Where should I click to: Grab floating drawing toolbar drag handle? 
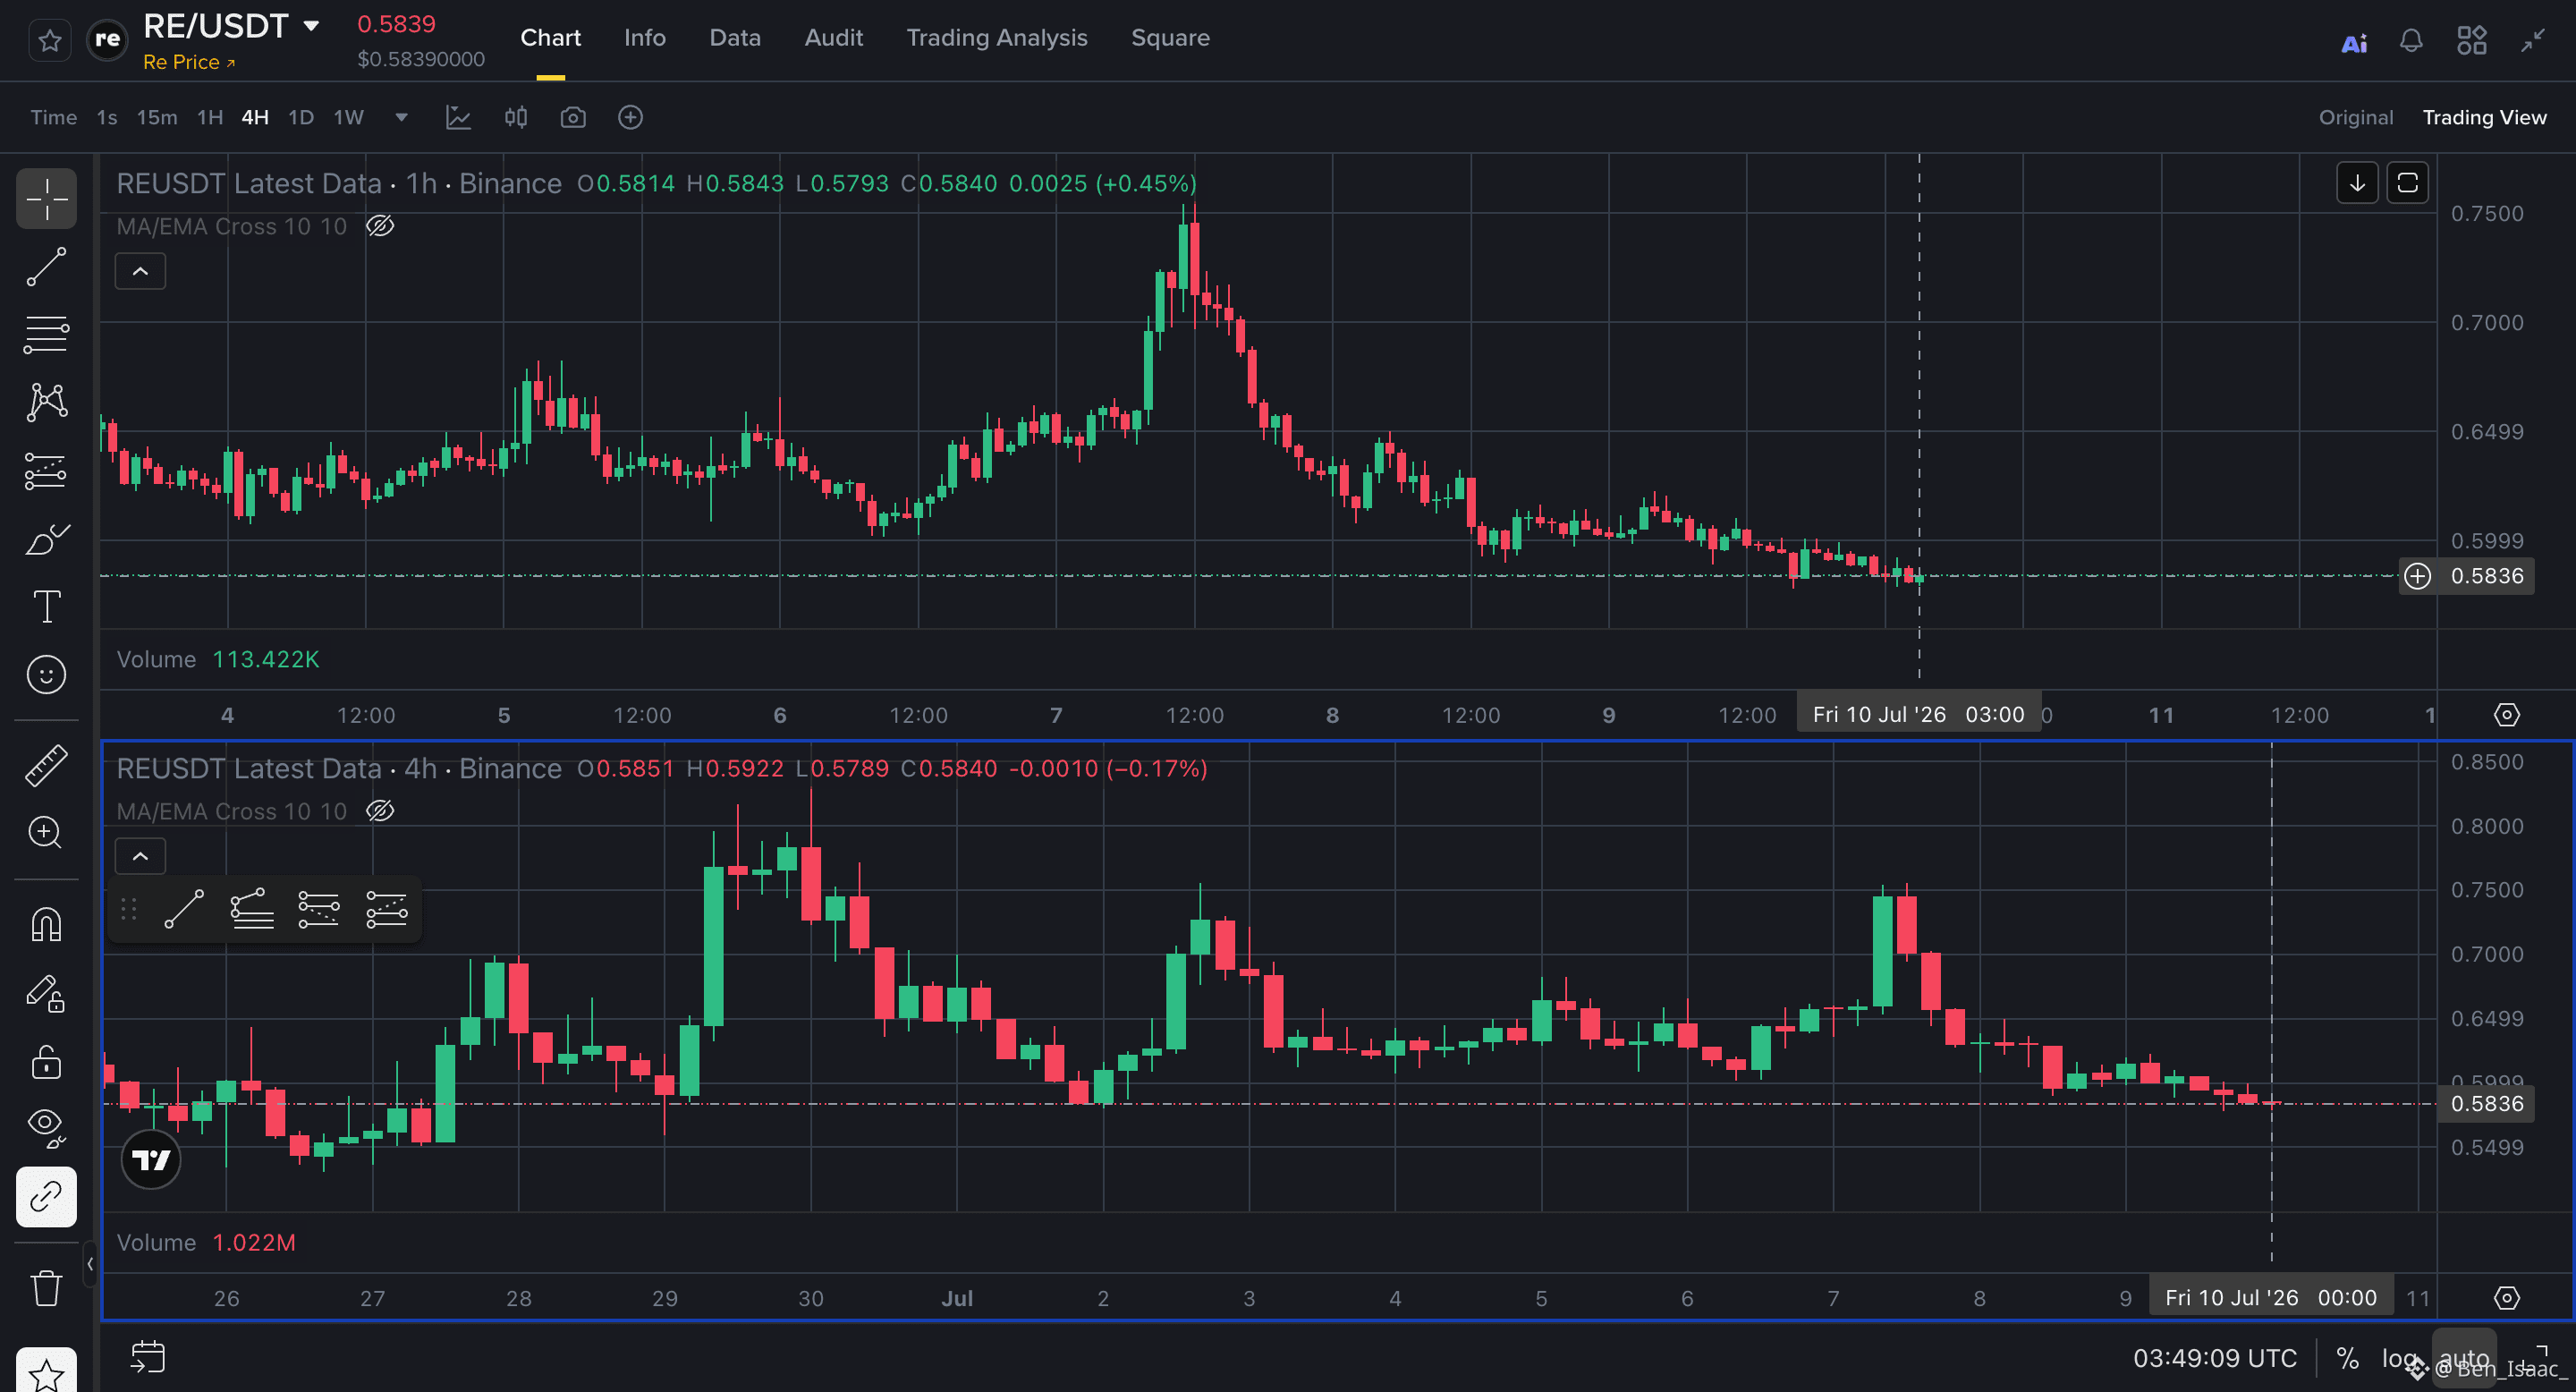pos(128,909)
